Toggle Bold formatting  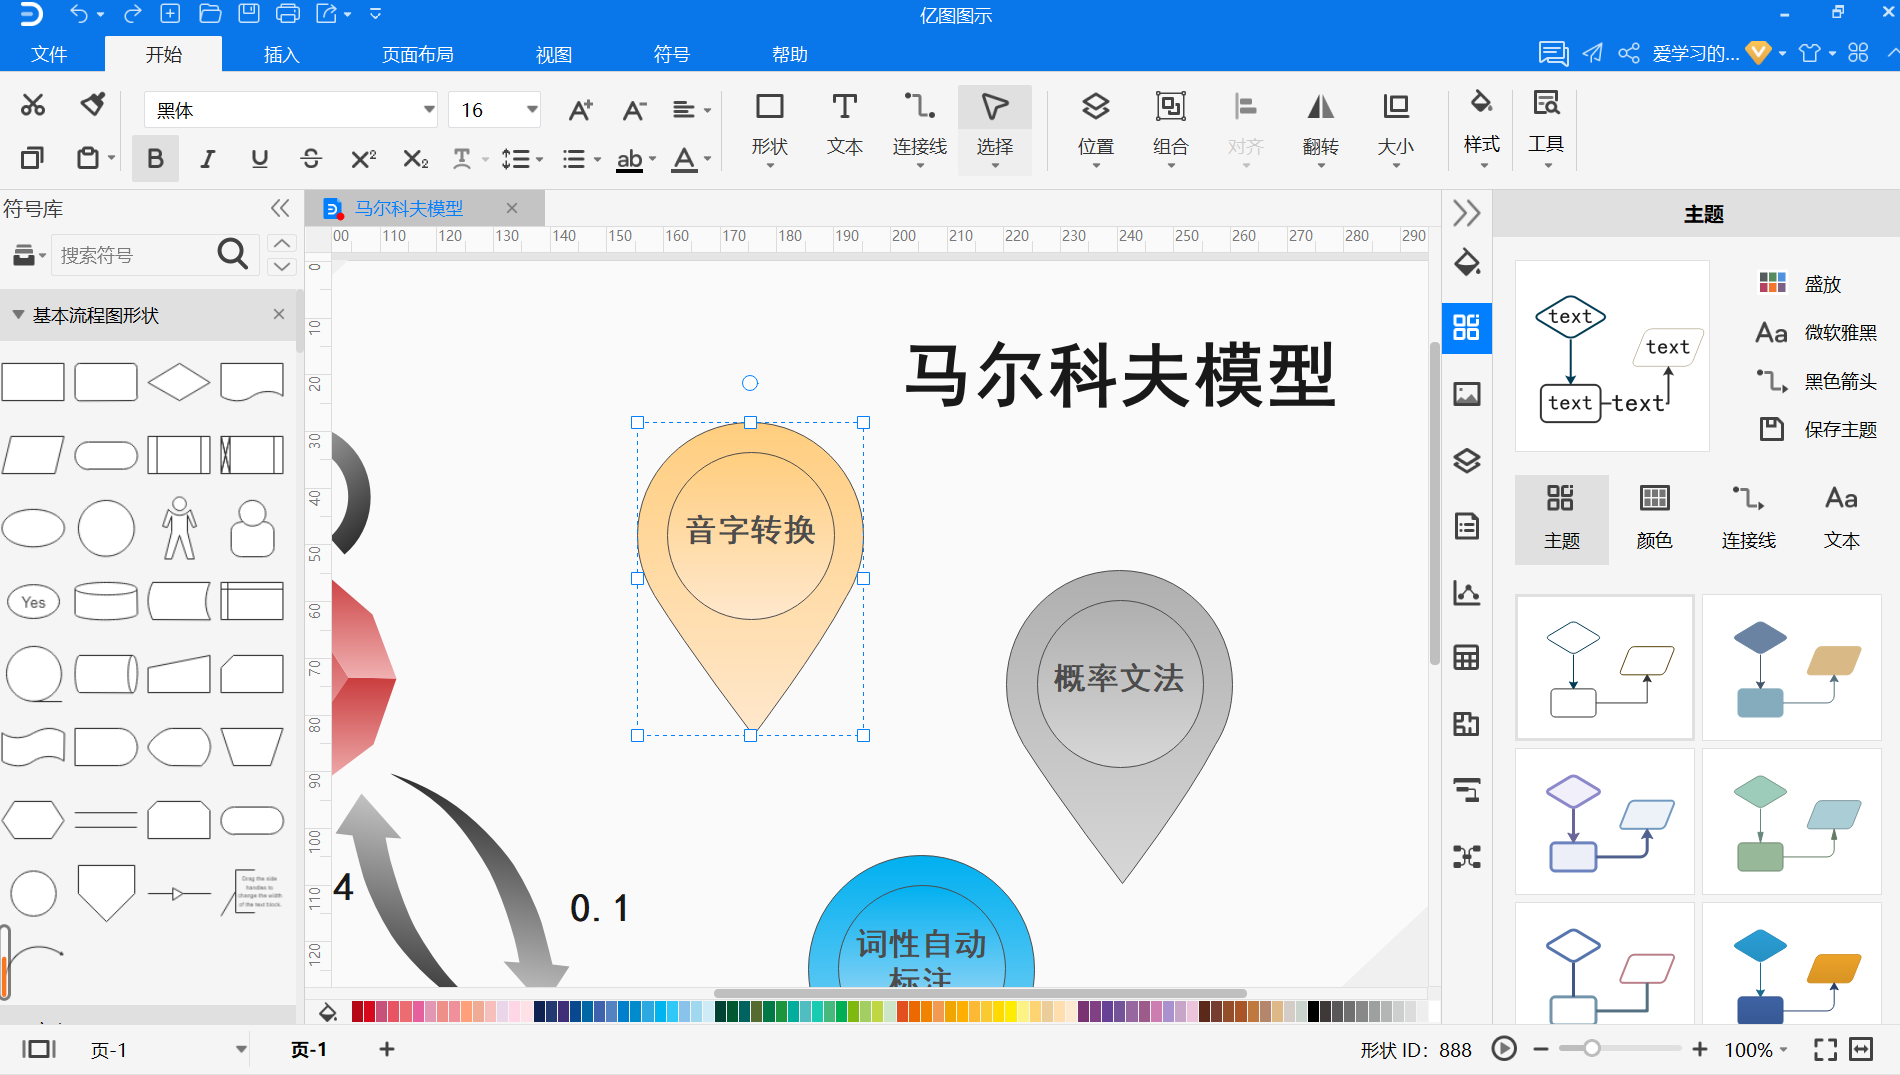(155, 159)
